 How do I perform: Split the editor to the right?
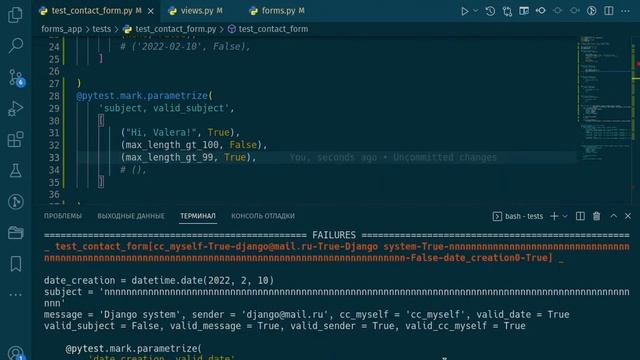[609, 11]
